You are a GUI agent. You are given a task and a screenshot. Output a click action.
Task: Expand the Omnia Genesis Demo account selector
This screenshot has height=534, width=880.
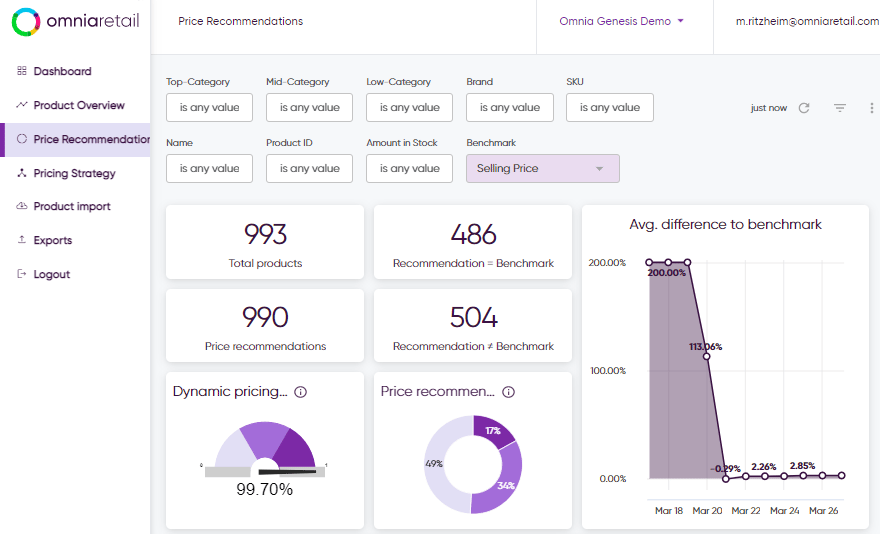coord(621,21)
